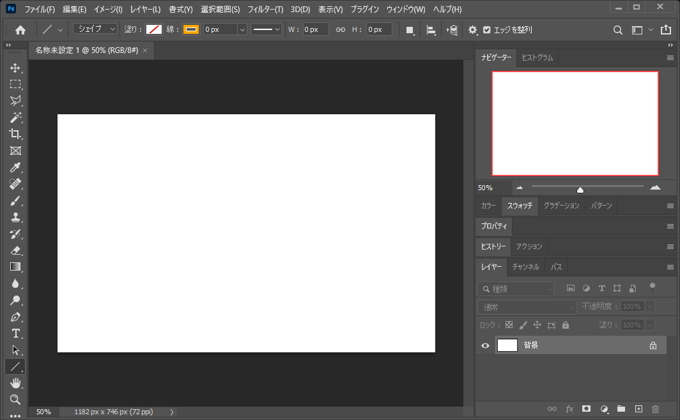The height and width of the screenshot is (420, 680).
Task: Create a new layer group folder
Action: tap(621, 409)
